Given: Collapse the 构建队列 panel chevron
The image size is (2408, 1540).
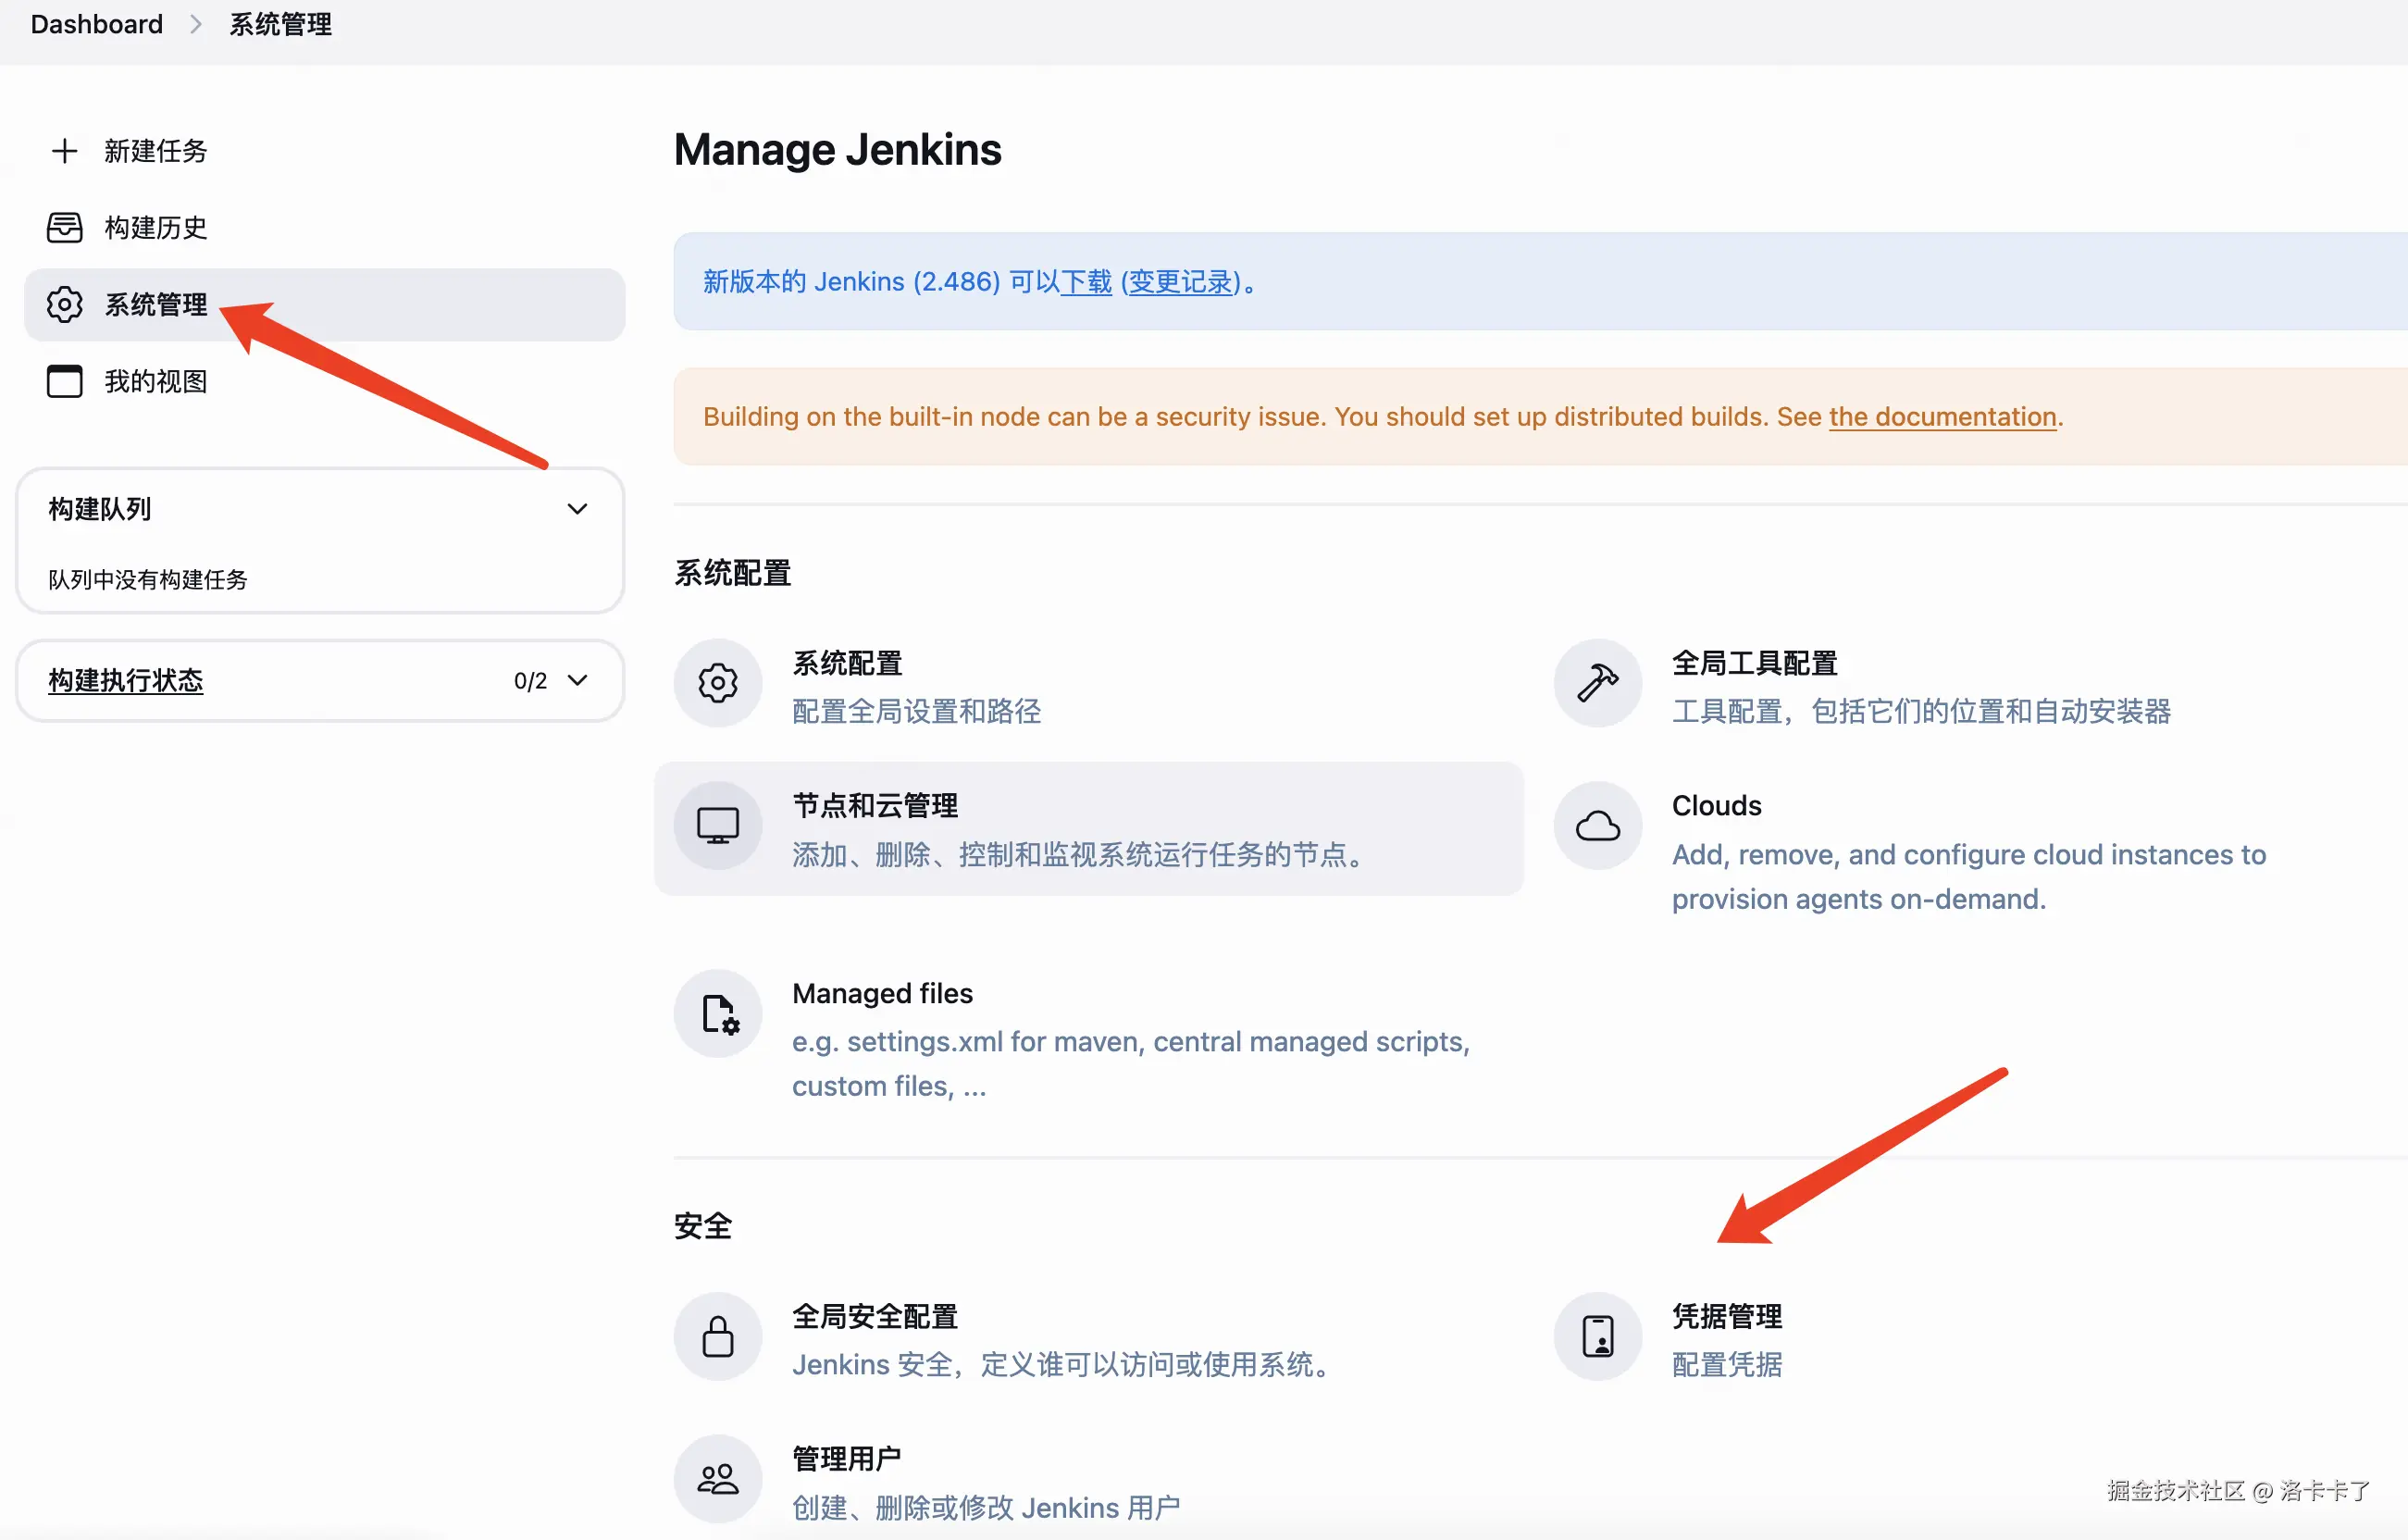Looking at the screenshot, I should (x=577, y=509).
